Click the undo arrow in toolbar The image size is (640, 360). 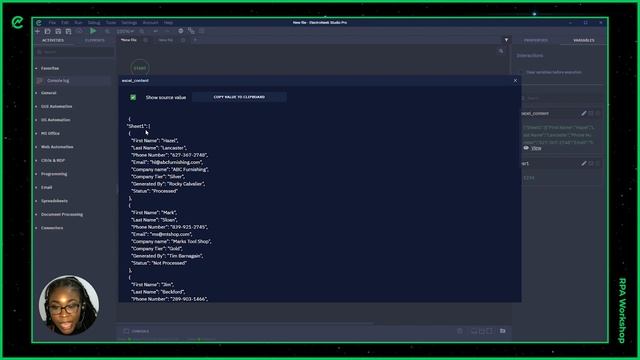pos(156,31)
